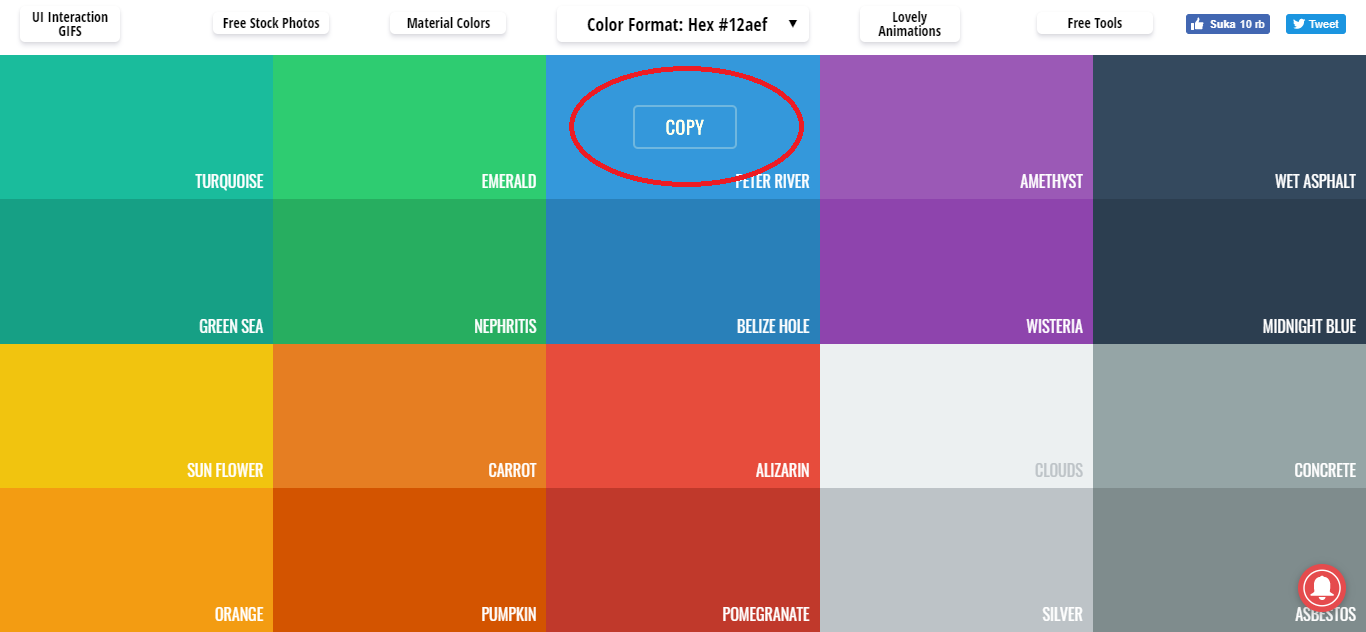
Task: Click the COPY button on Peter River
Action: coord(684,127)
